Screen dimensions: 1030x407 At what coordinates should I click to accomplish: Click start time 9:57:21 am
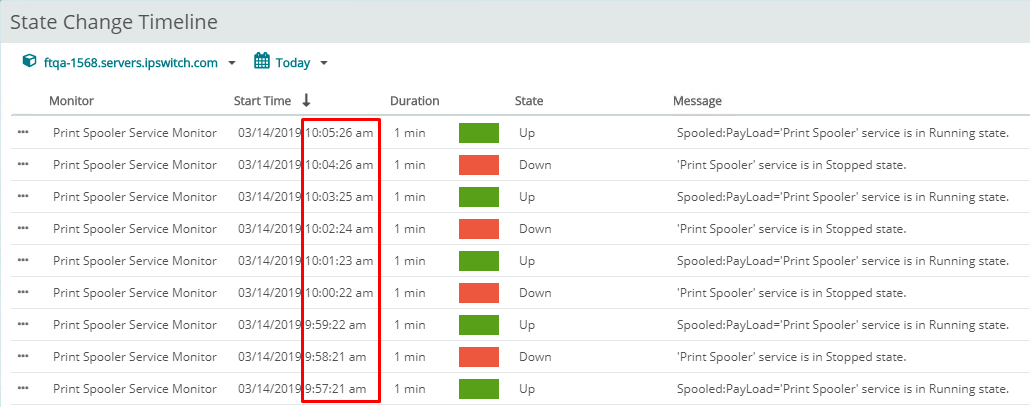pyautogui.click(x=336, y=389)
